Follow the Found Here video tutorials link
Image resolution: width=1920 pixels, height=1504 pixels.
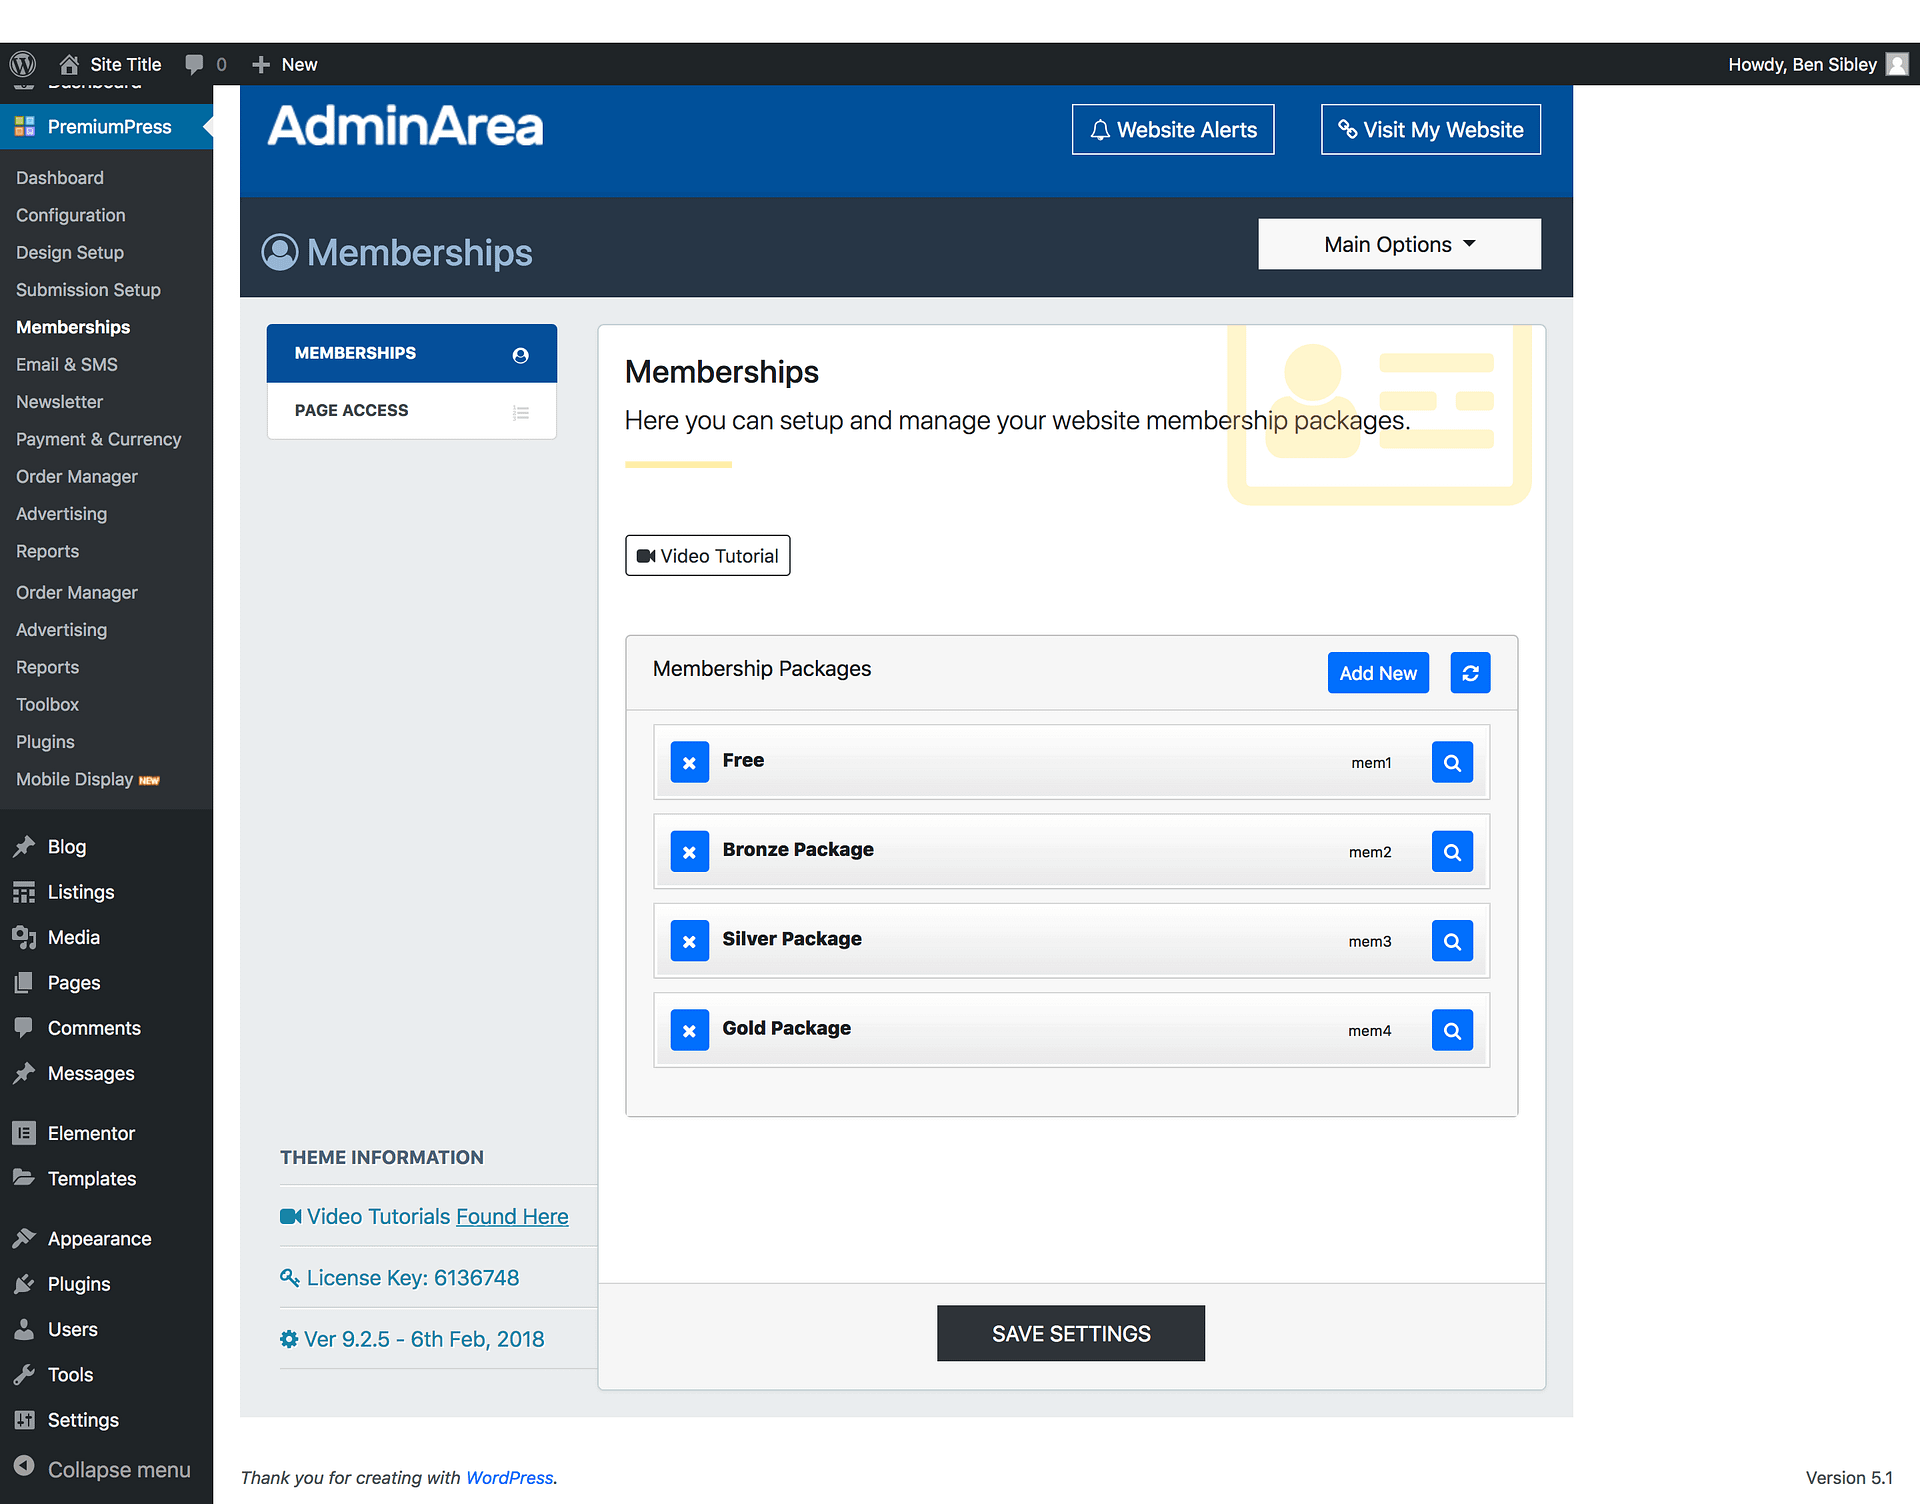(512, 1216)
